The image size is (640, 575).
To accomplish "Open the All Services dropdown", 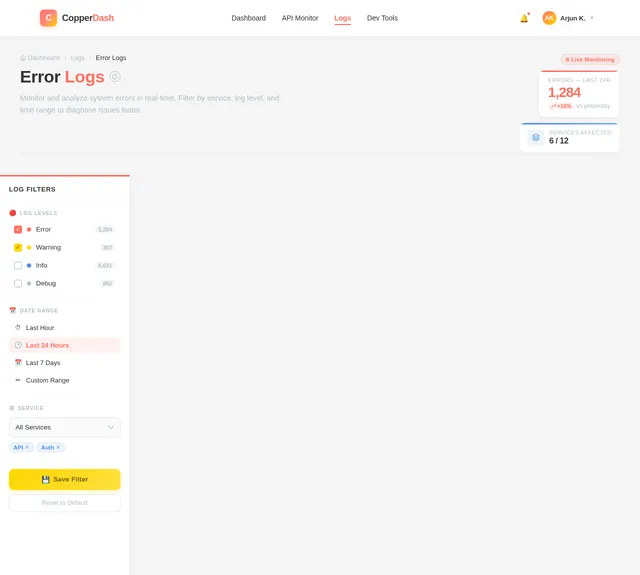I will click(65, 427).
